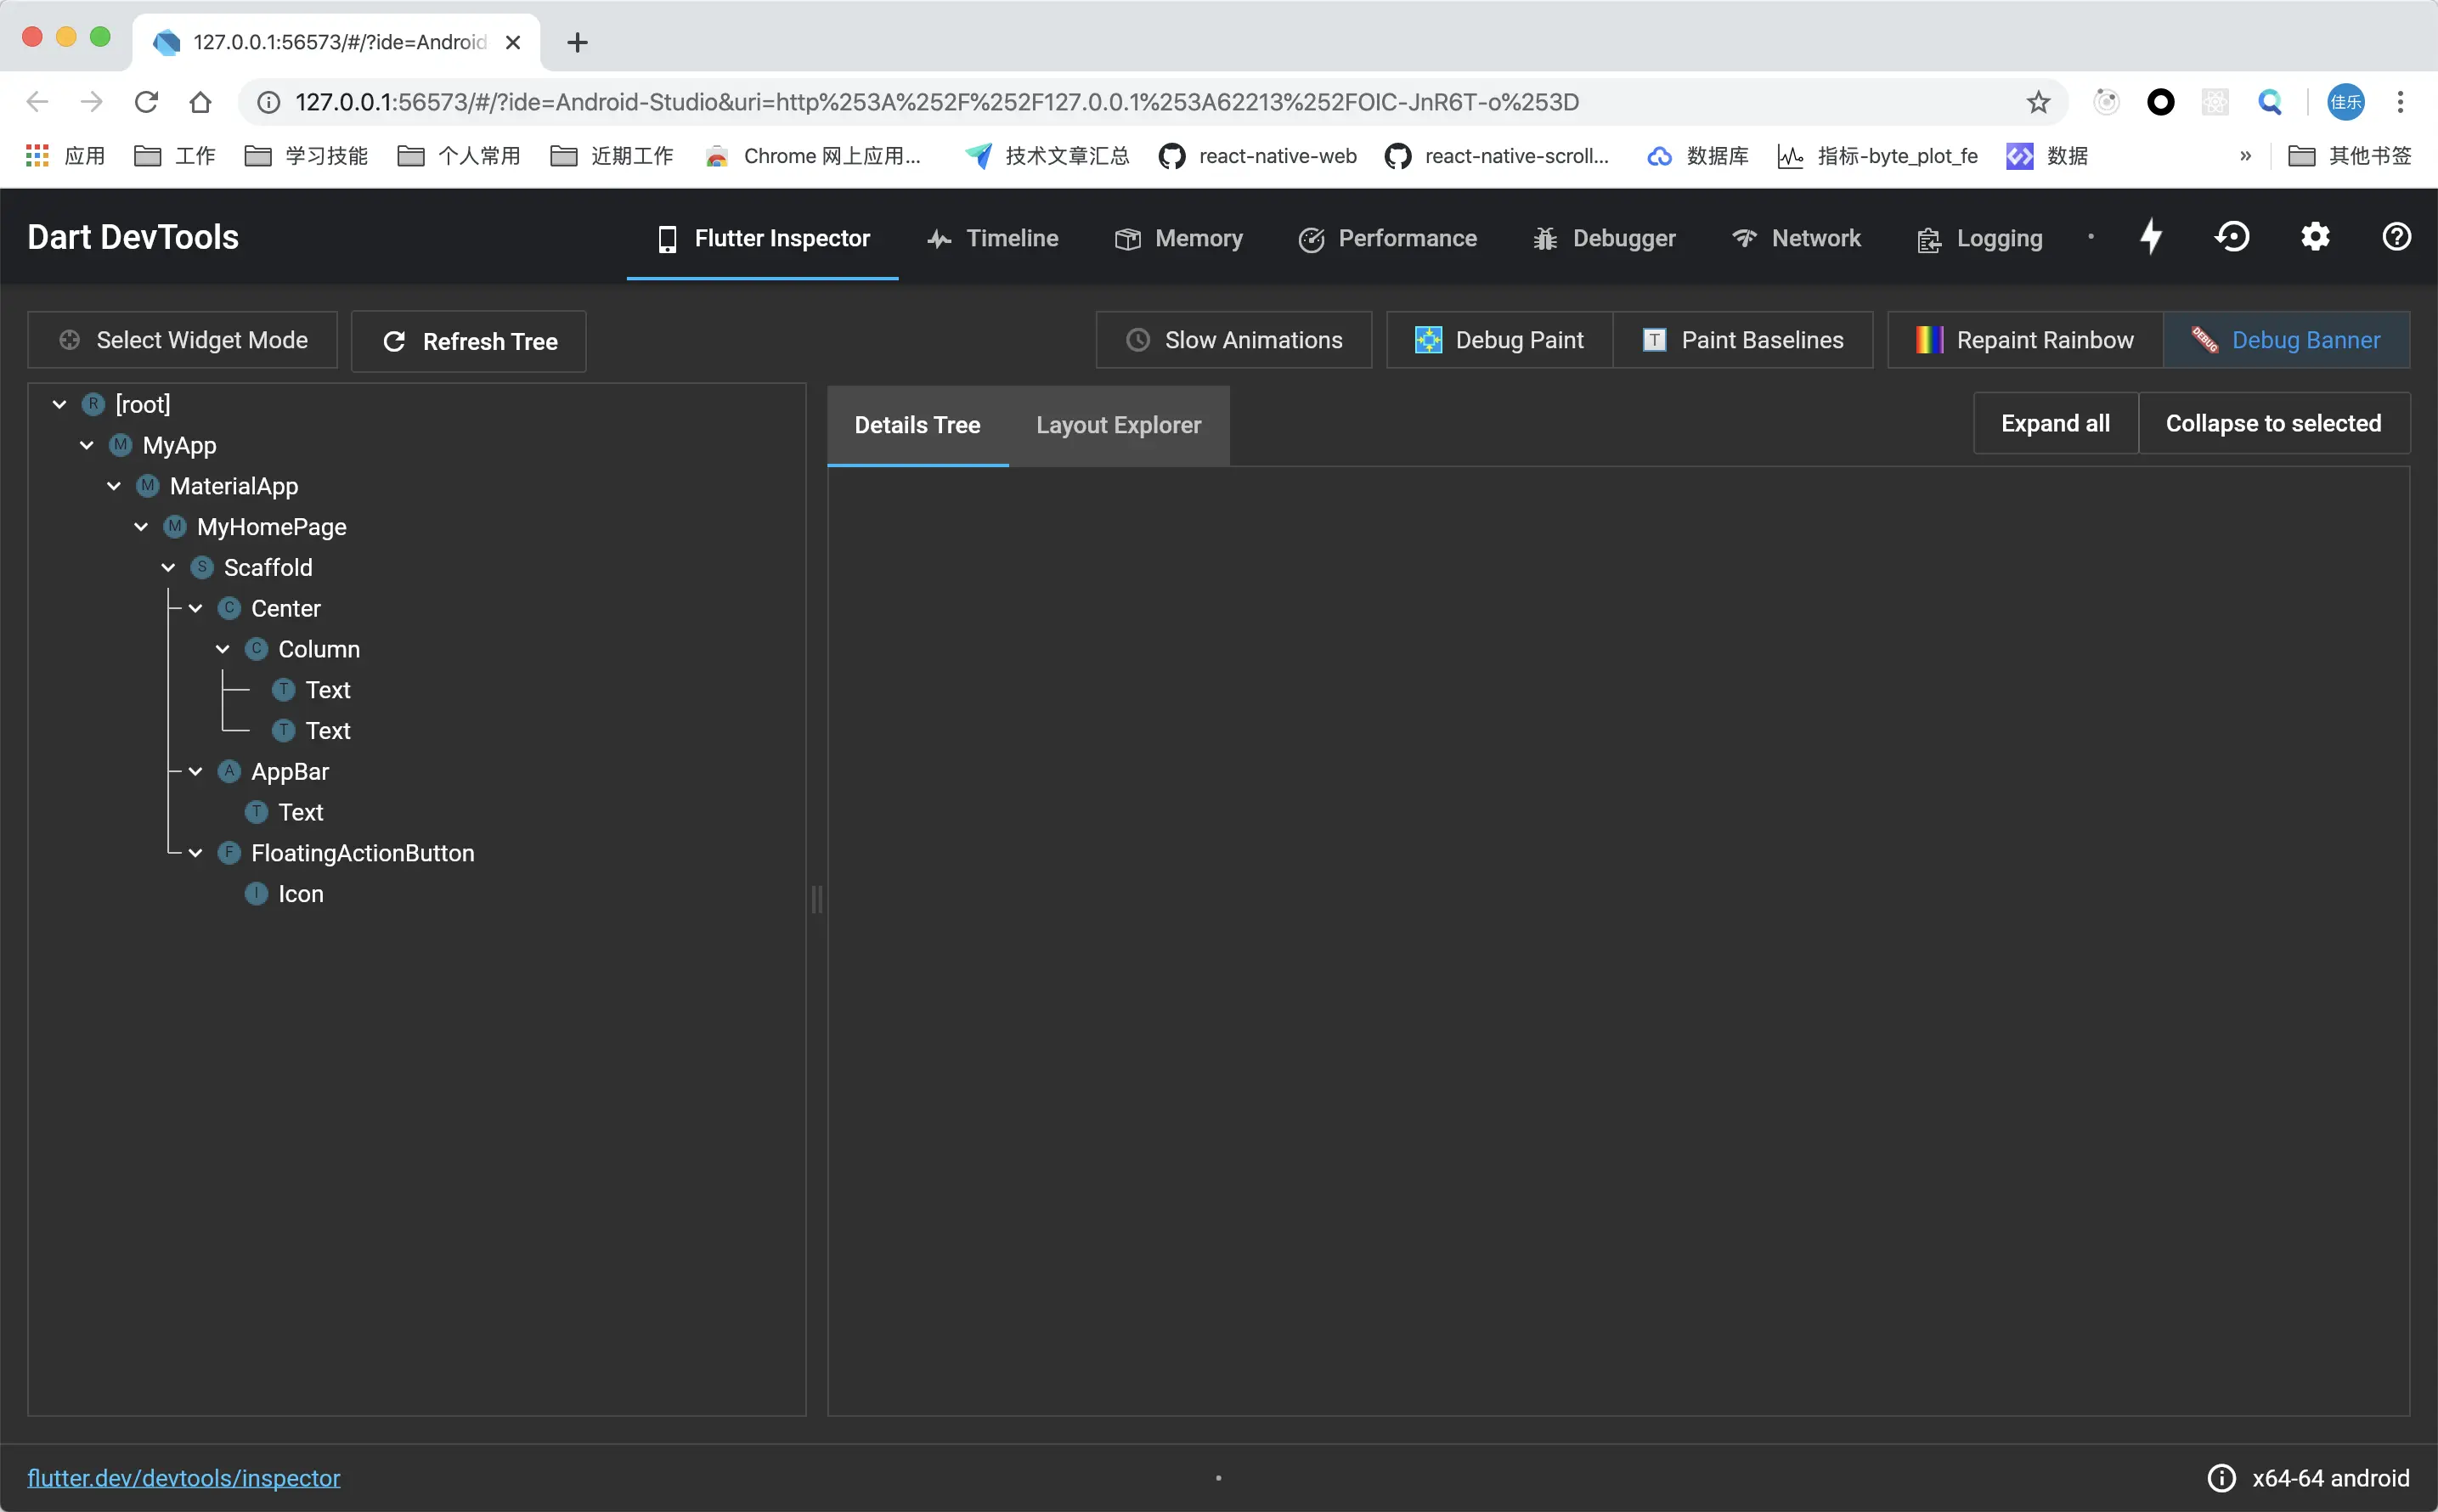This screenshot has width=2438, height=1512.
Task: Collapse the Scaffold node
Action: 168,567
